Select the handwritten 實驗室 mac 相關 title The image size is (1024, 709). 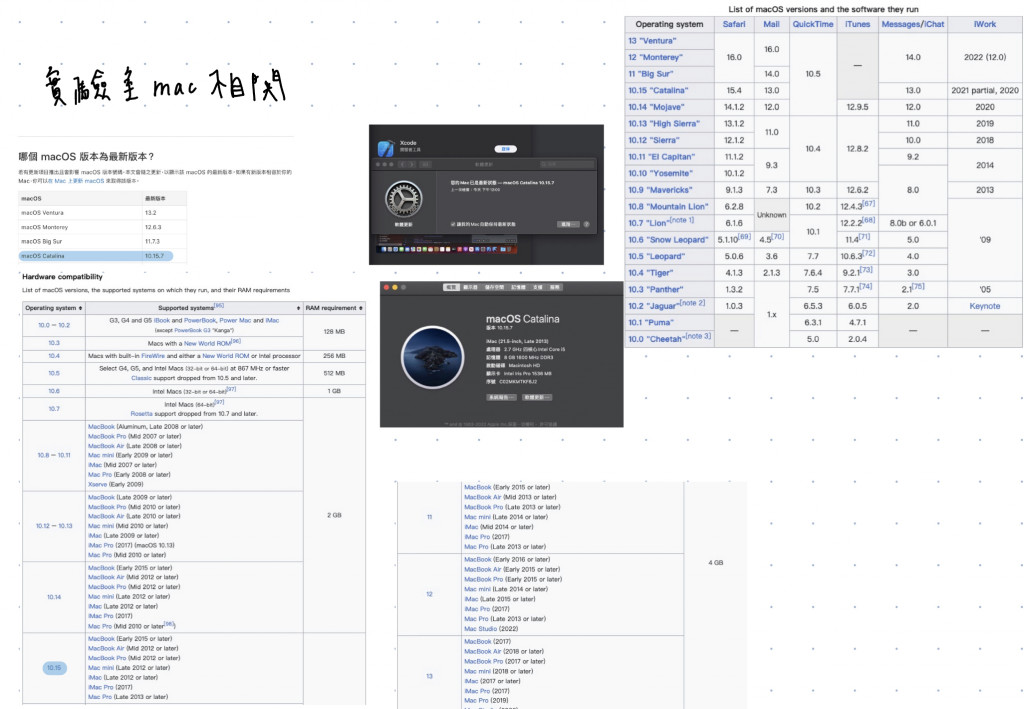pyautogui.click(x=165, y=86)
